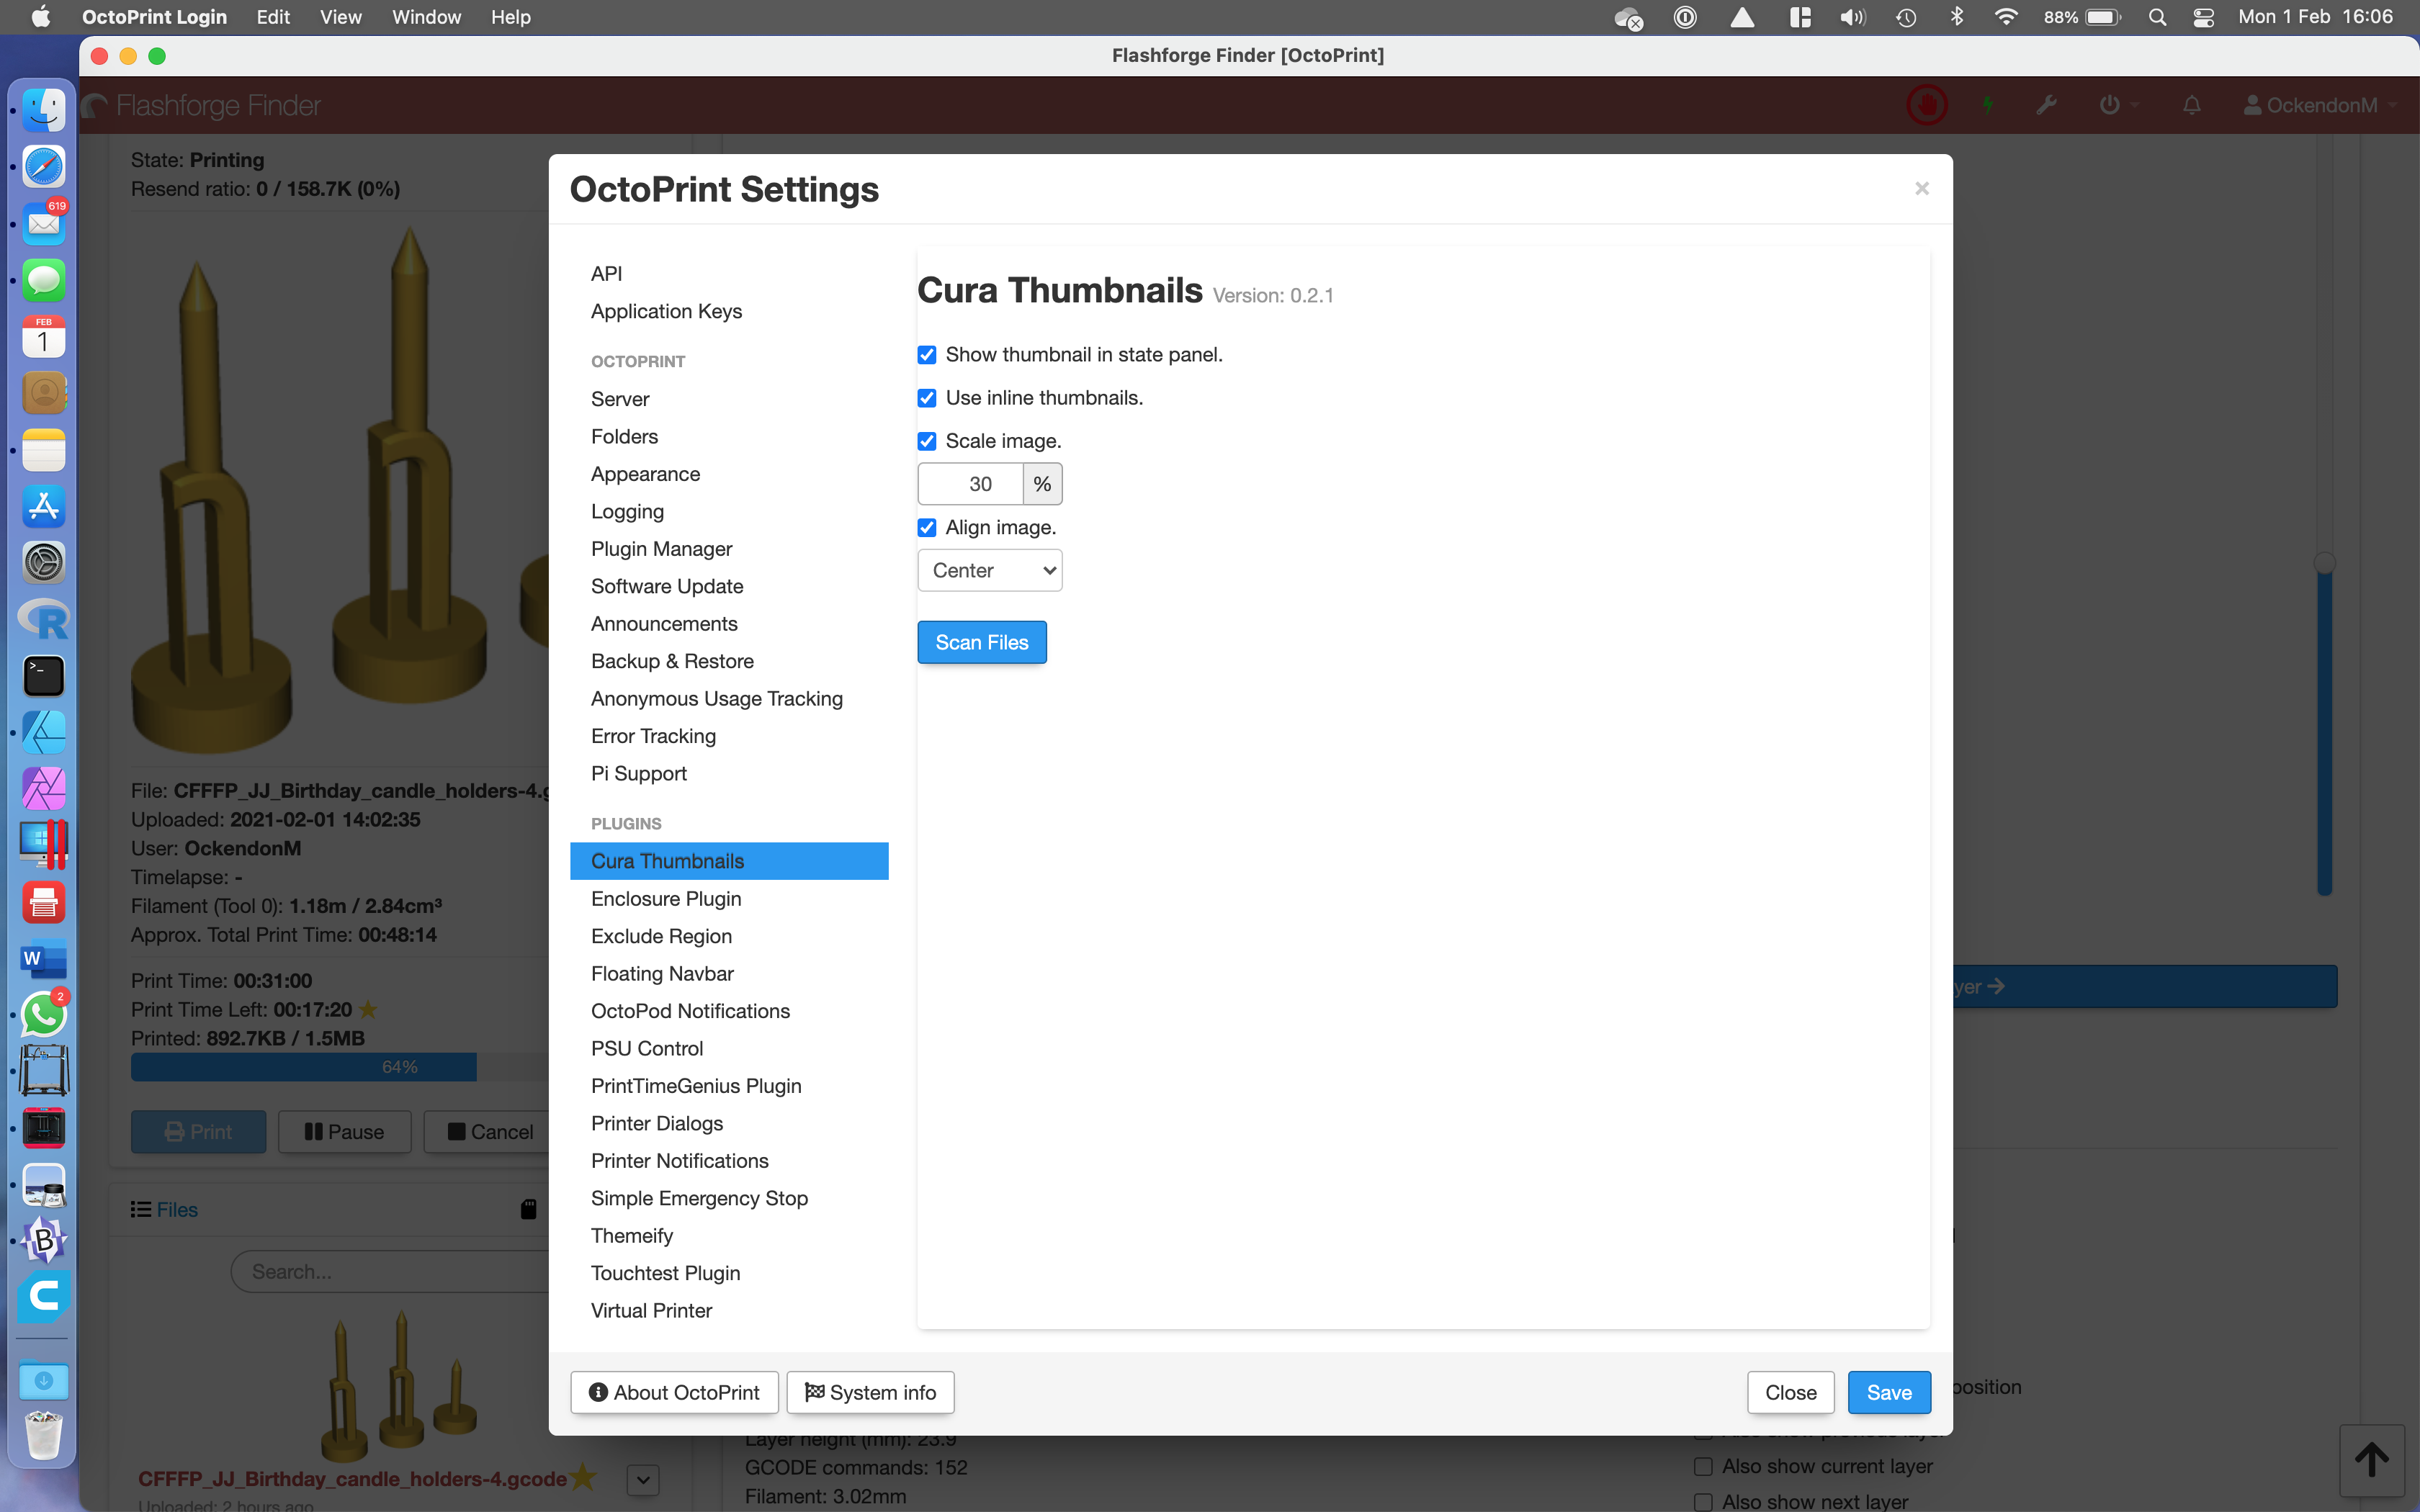2420x1512 pixels.
Task: Click the green lightning PSU icon
Action: (x=1988, y=105)
